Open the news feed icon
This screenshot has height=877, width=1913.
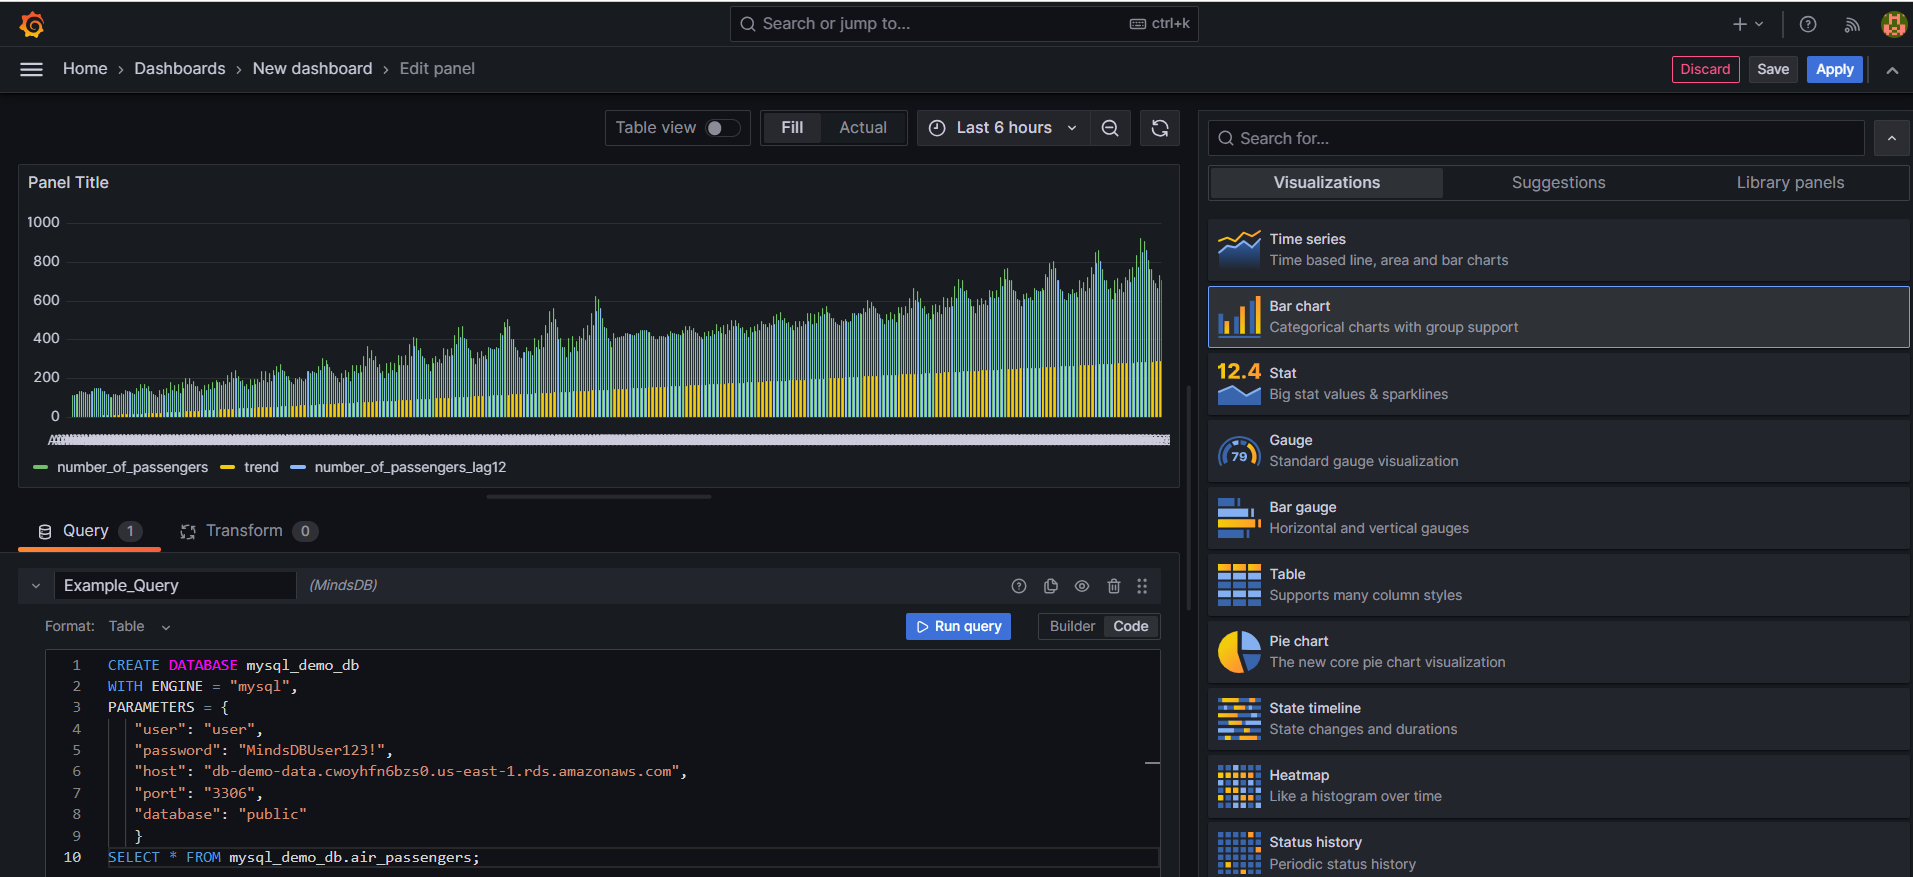(x=1852, y=24)
